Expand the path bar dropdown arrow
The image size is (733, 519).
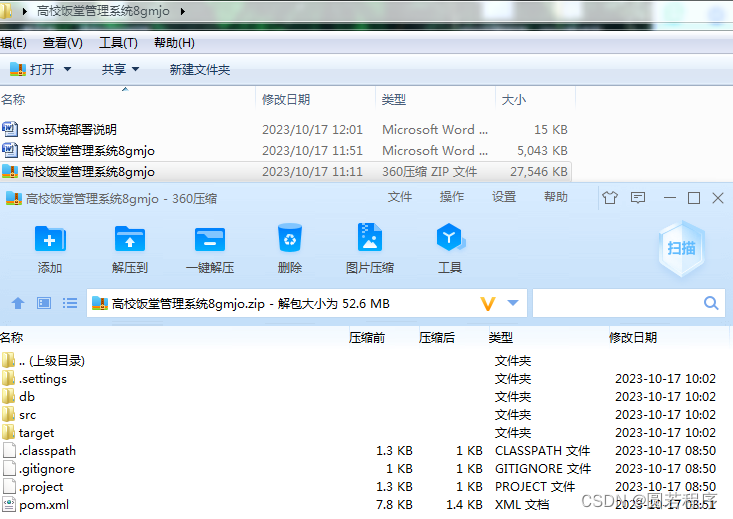(x=513, y=303)
